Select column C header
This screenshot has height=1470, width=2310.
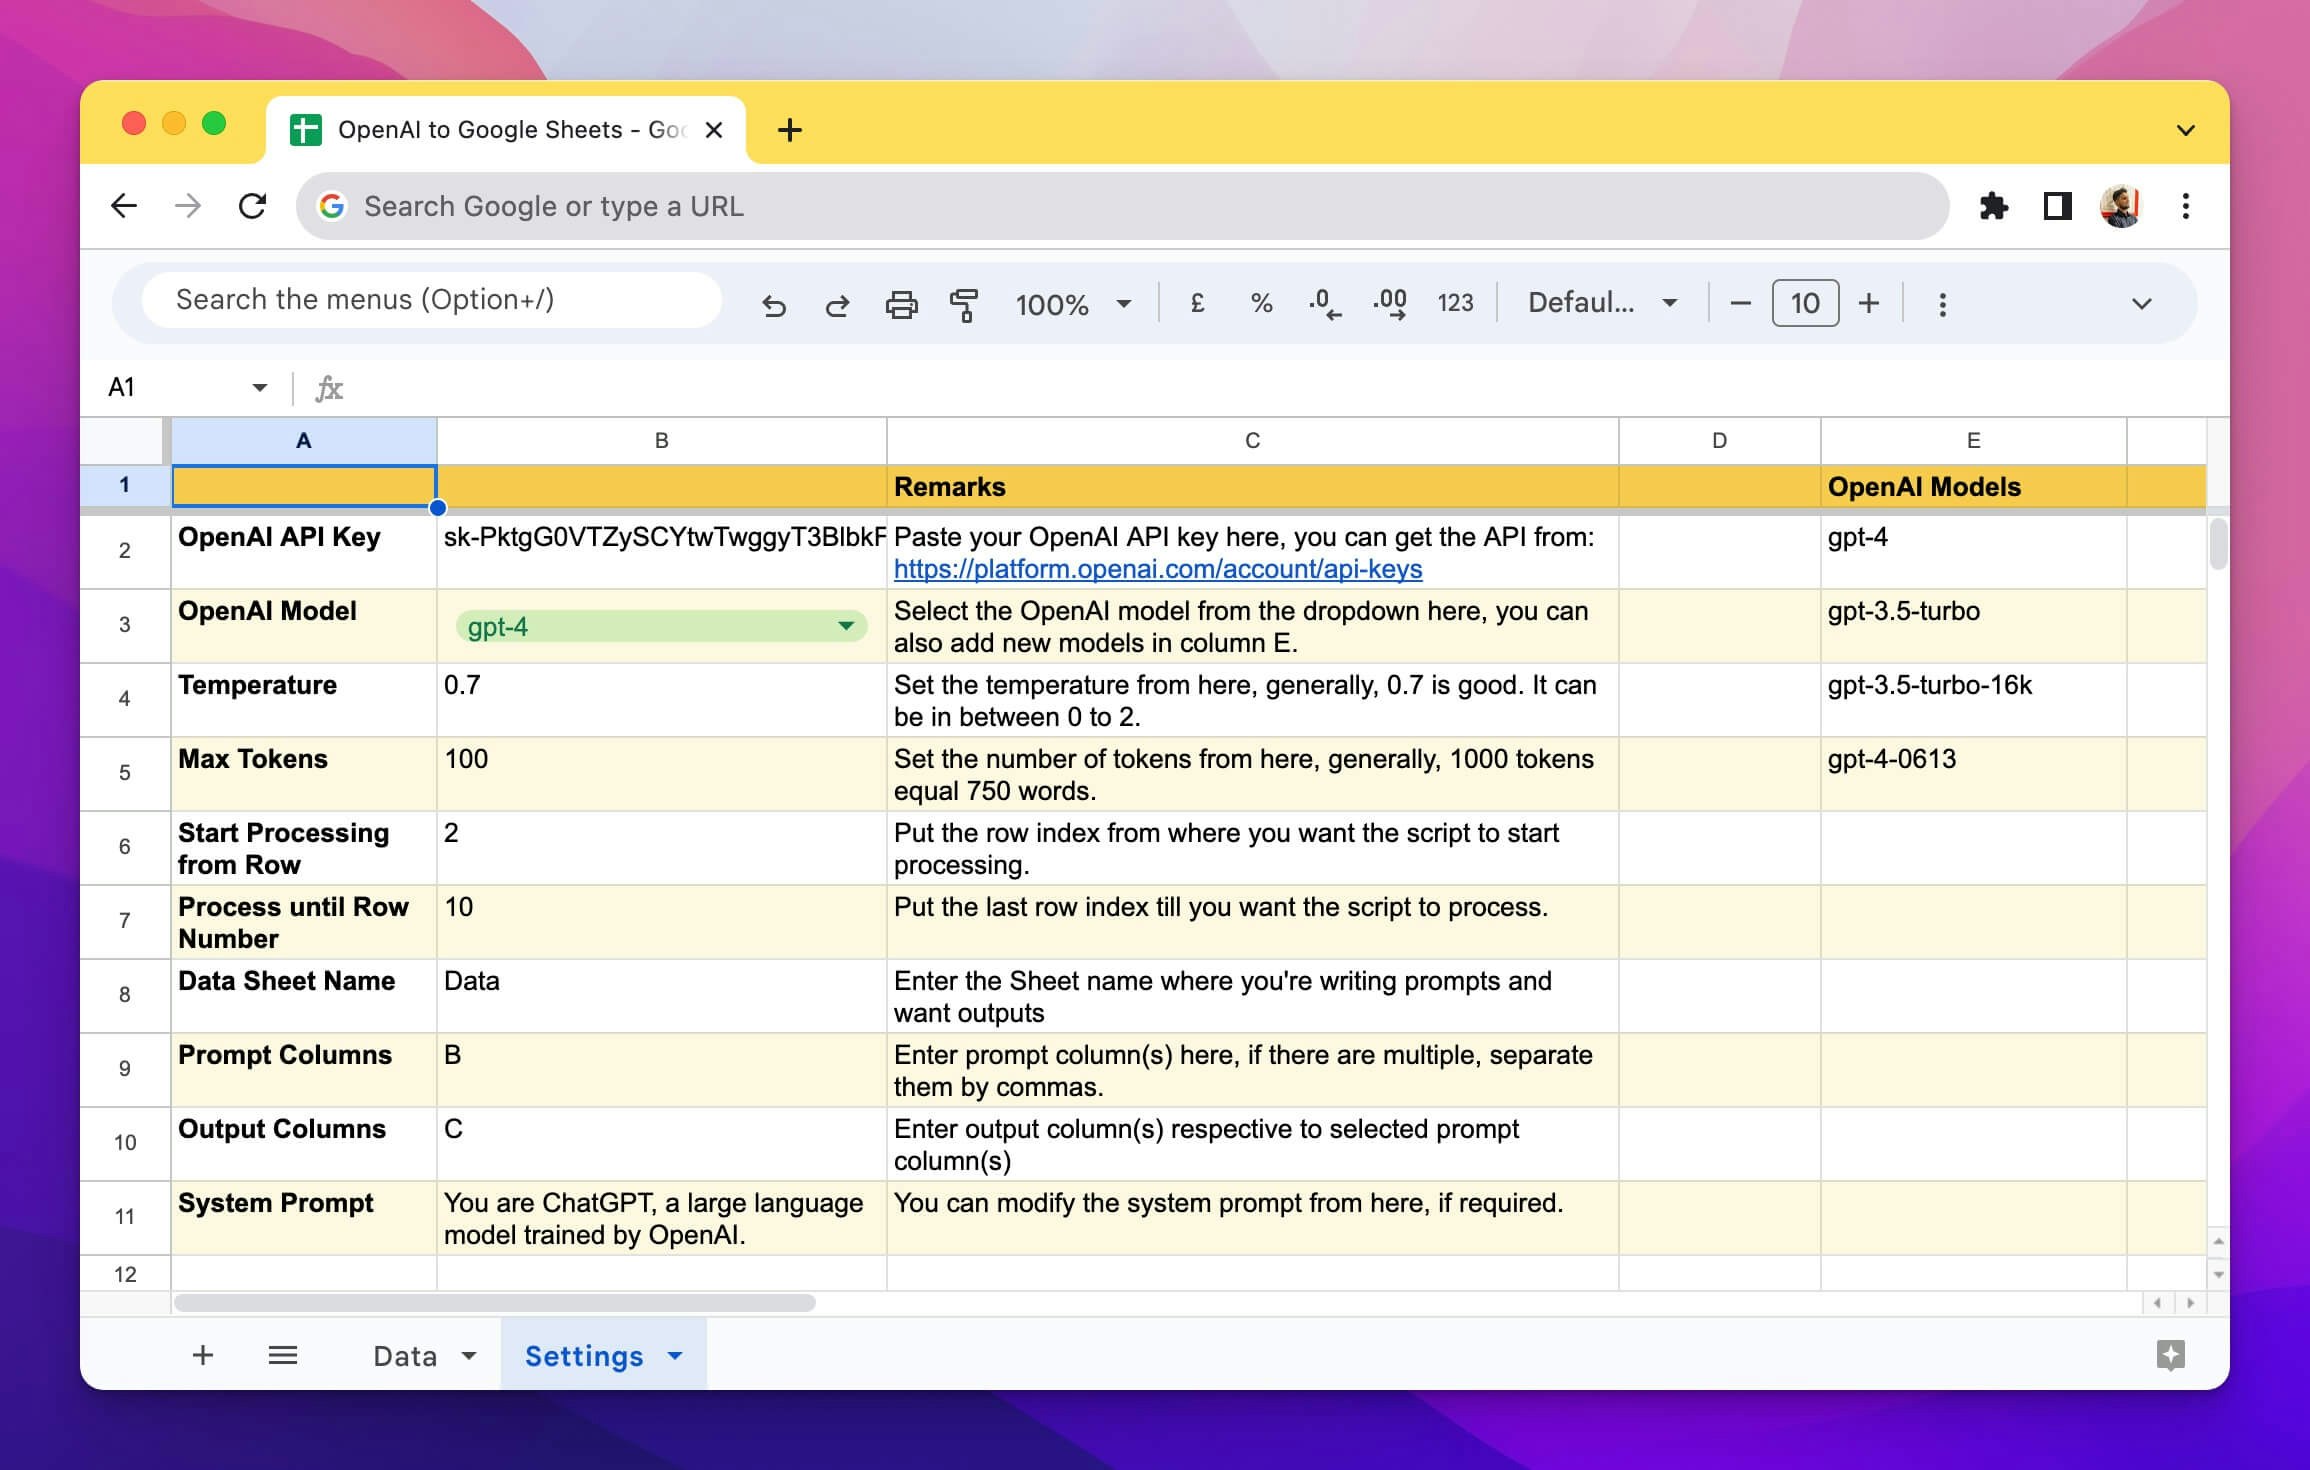click(1252, 441)
